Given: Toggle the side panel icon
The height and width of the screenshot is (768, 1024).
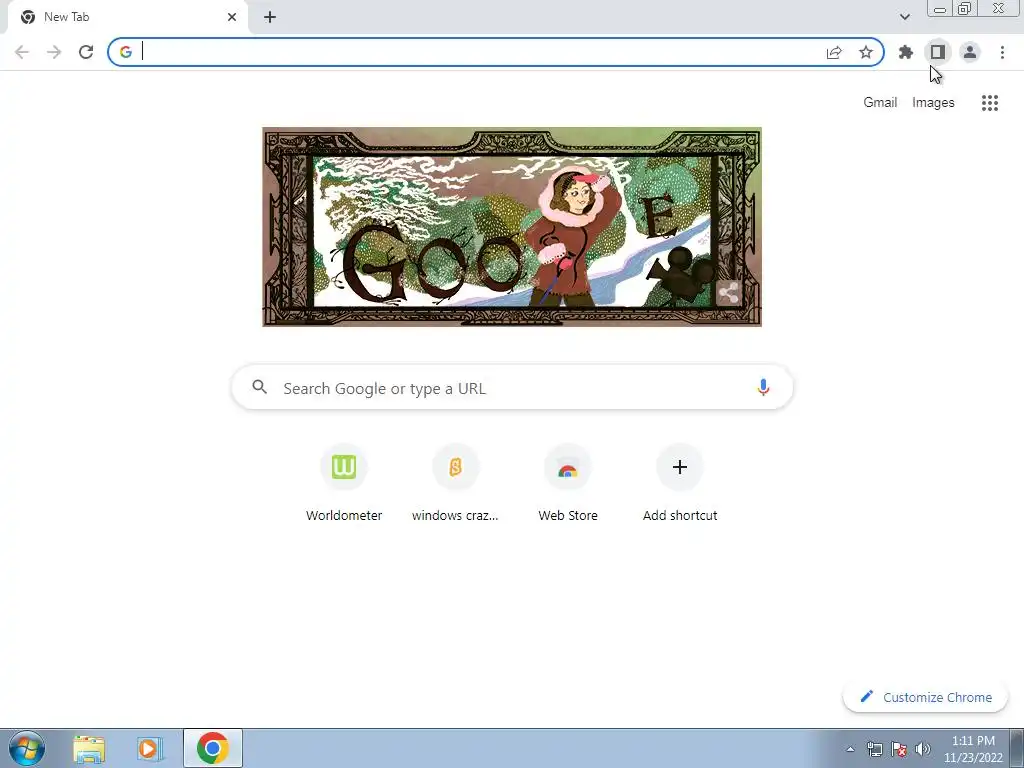Looking at the screenshot, I should [937, 52].
